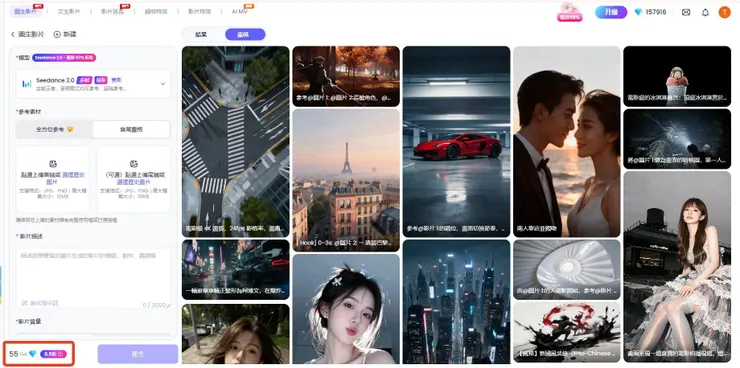Click the cost value 55
This screenshot has height=368, width=740.
(14, 354)
